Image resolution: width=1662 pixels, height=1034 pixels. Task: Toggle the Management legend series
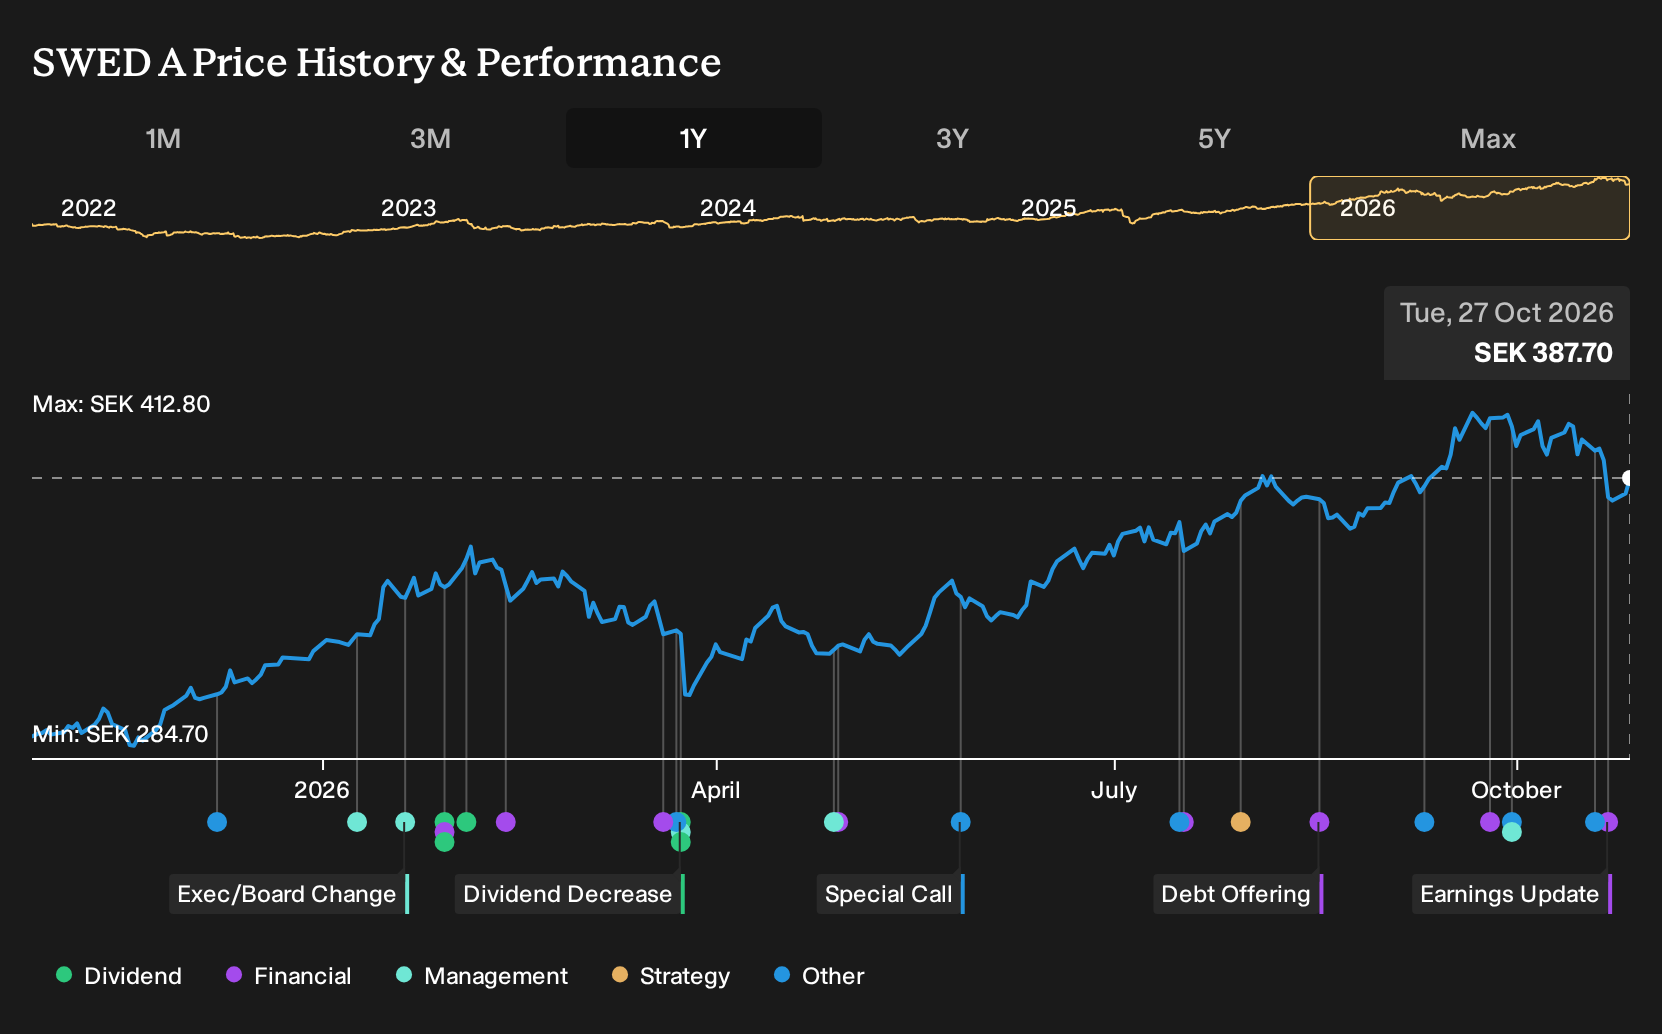[x=482, y=976]
